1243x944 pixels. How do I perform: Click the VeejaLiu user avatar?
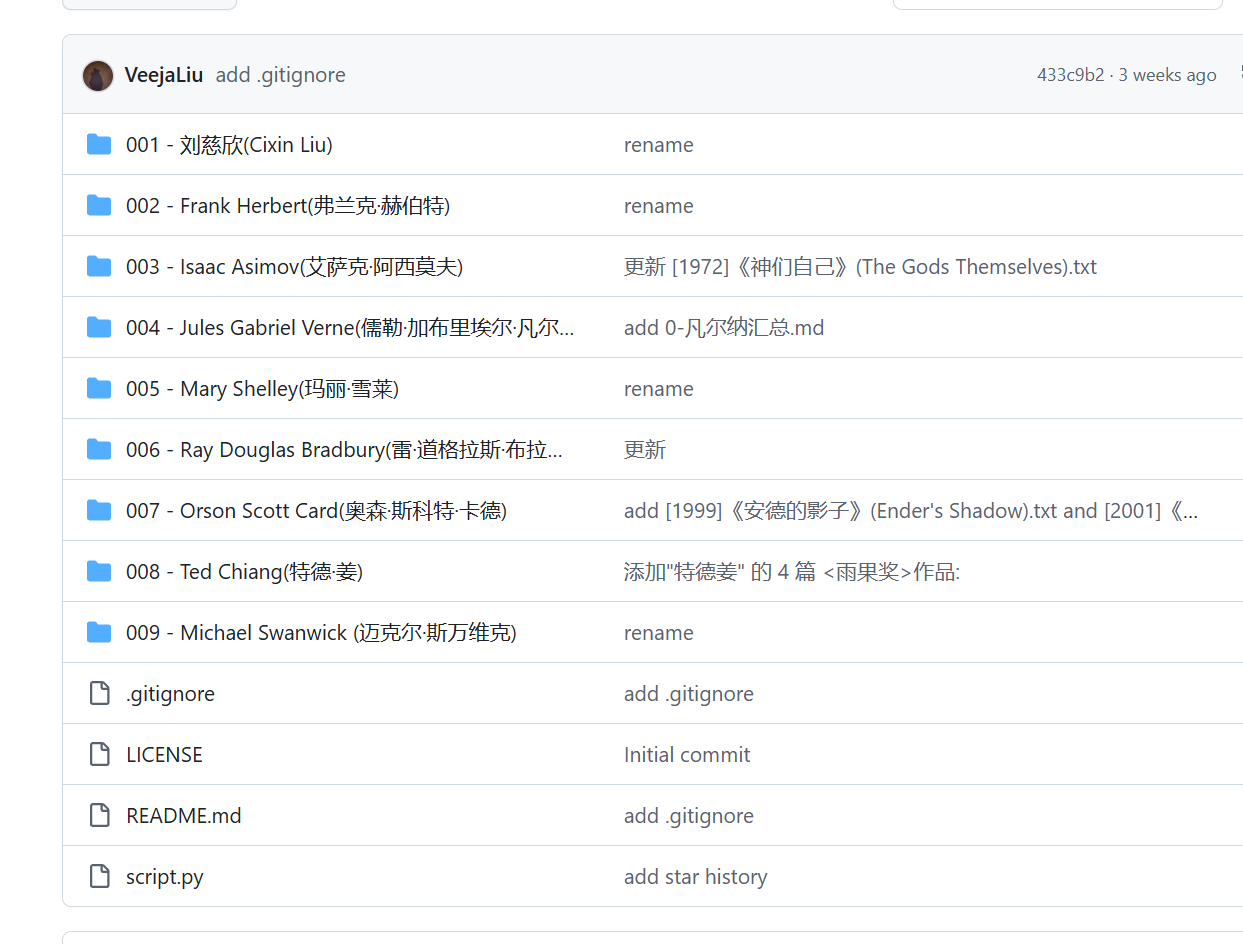98,75
